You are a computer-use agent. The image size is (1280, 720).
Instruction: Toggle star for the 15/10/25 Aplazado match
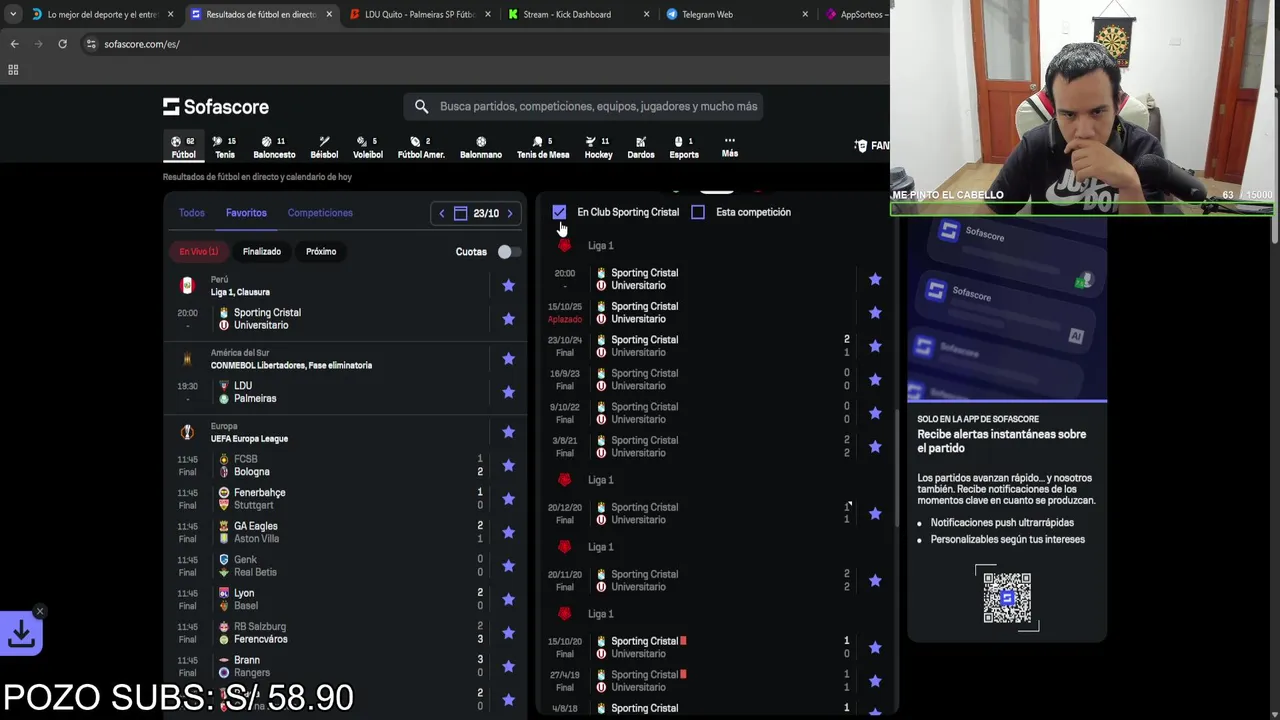point(875,313)
